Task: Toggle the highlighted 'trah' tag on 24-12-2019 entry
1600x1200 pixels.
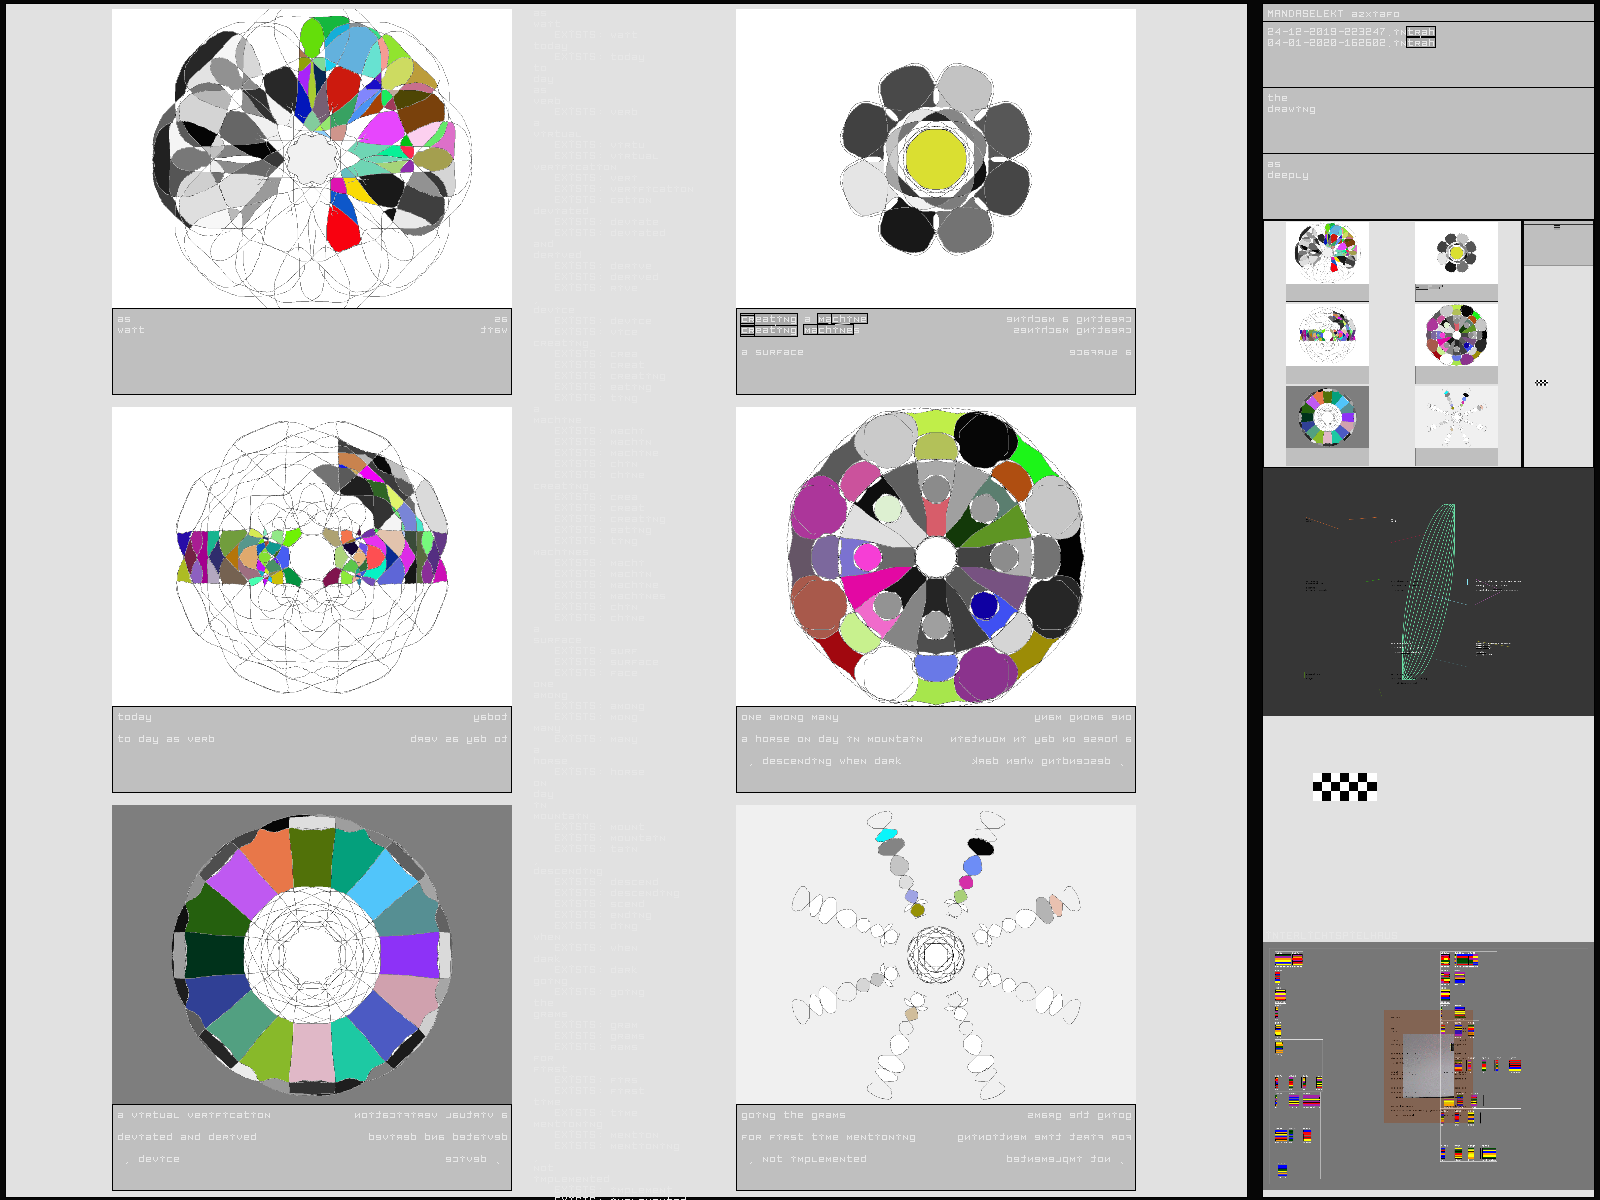Action: [x=1420, y=32]
